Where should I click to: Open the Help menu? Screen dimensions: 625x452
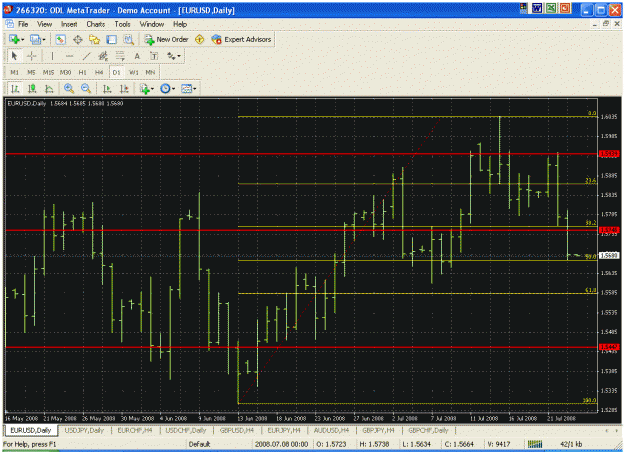coord(180,24)
